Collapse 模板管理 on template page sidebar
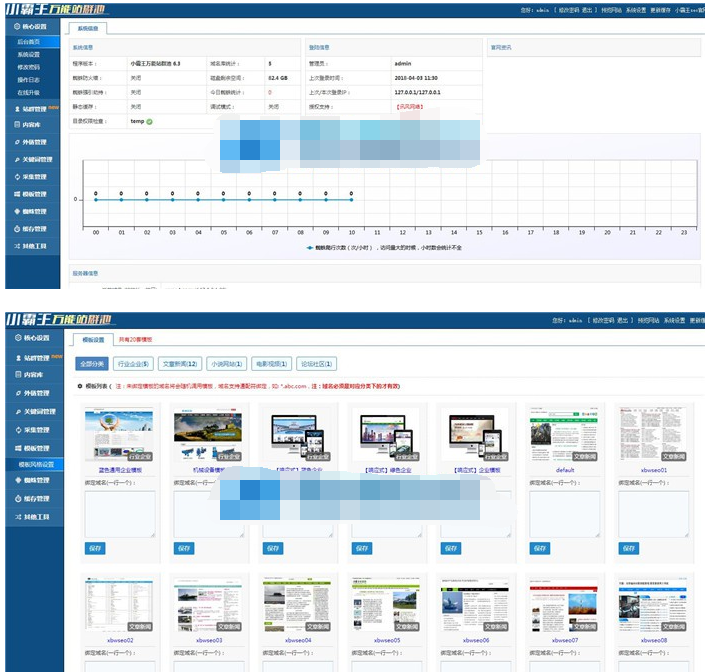This screenshot has height=672, width=705. click(x=35, y=448)
